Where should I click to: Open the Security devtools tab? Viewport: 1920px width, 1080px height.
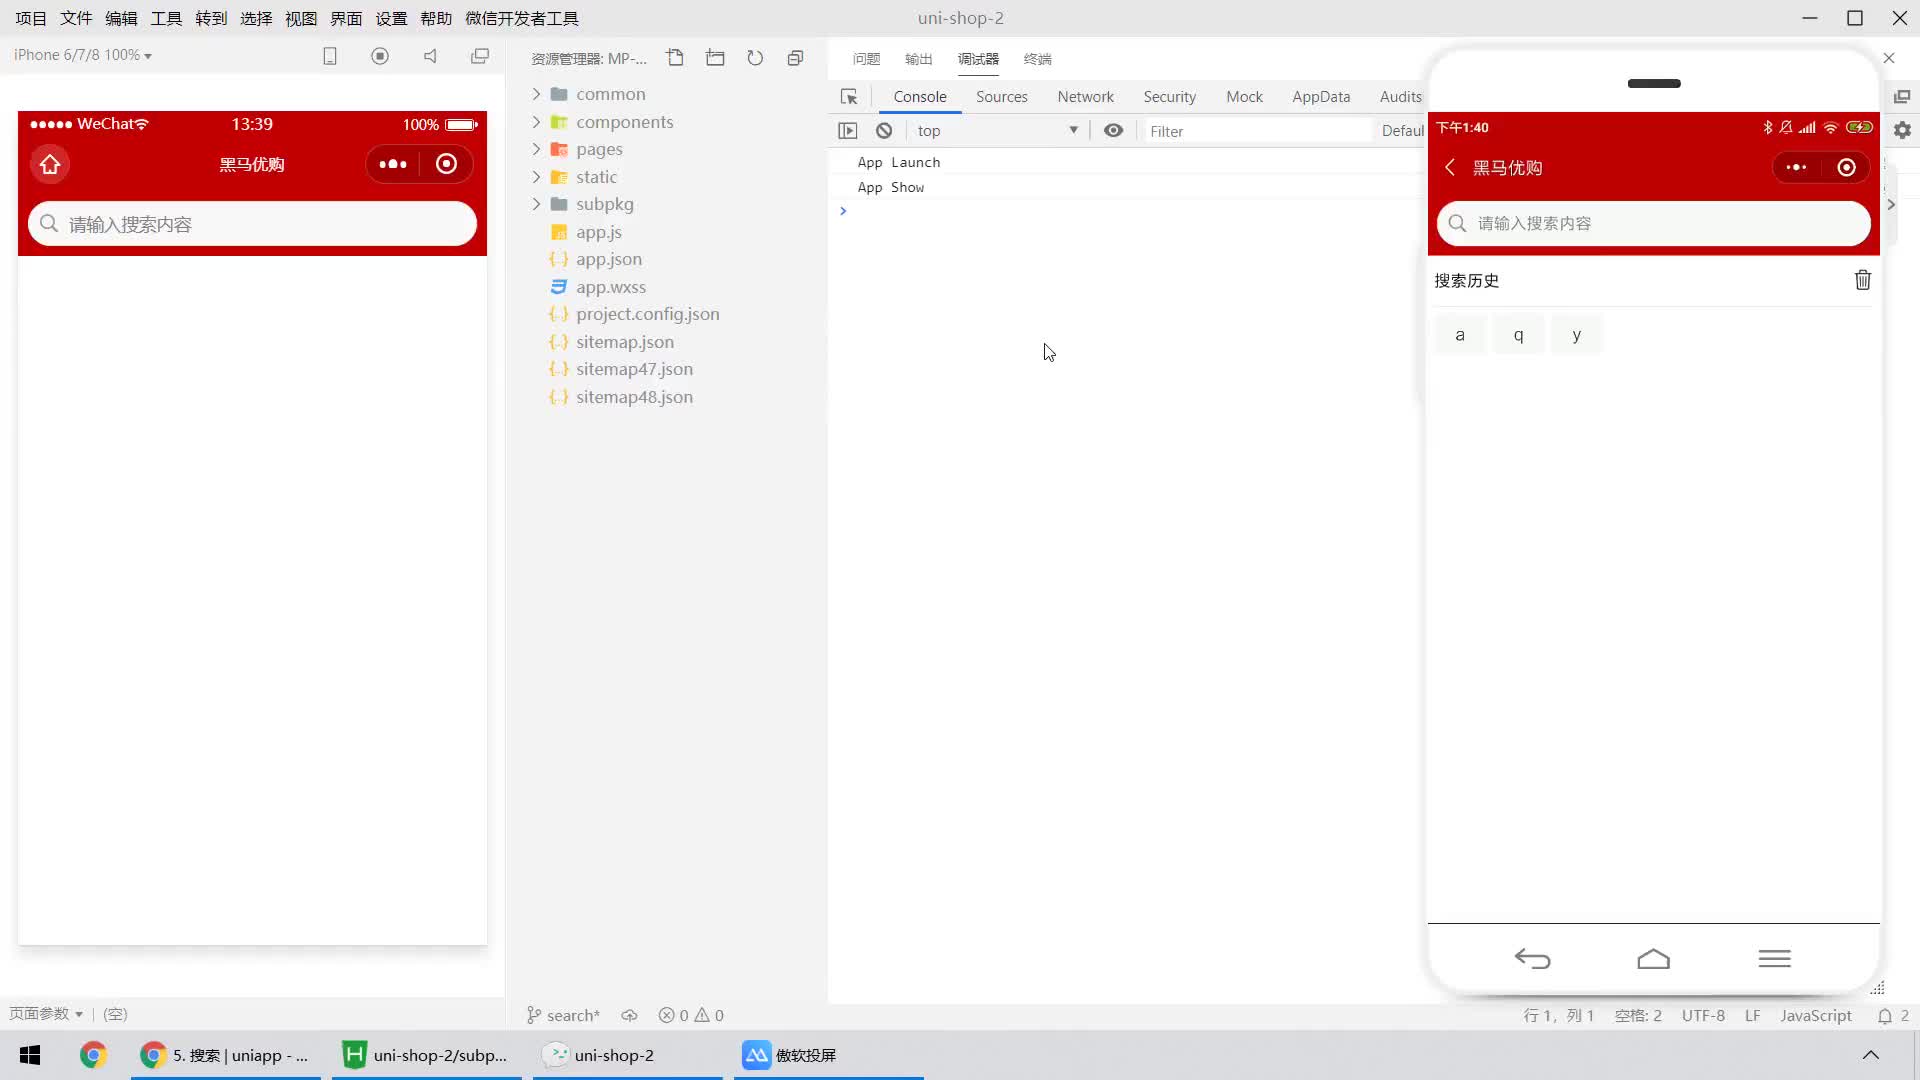coord(1169,97)
